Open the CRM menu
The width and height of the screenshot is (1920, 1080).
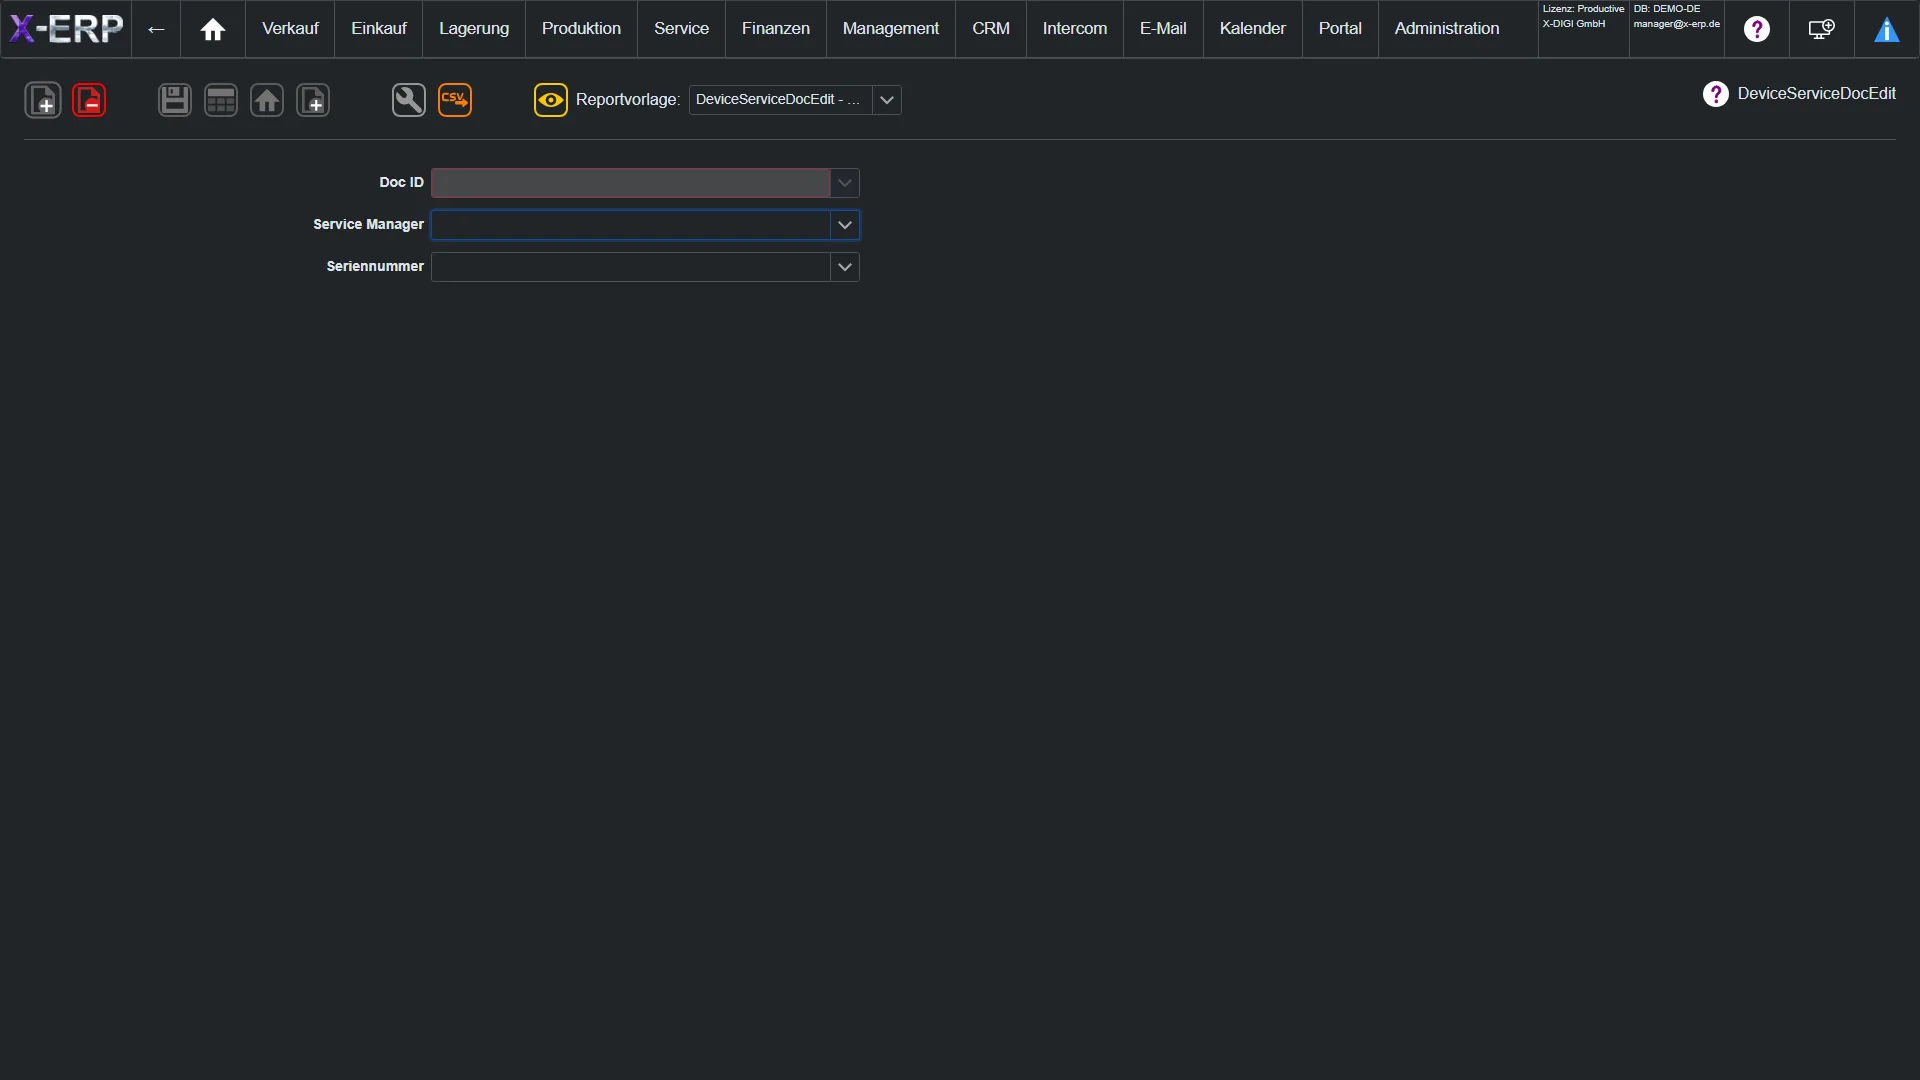[991, 29]
